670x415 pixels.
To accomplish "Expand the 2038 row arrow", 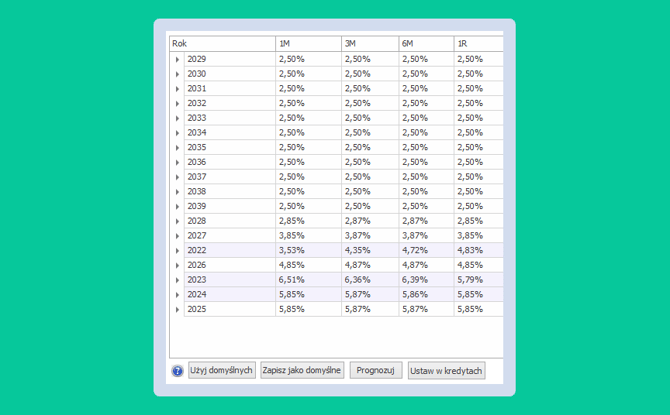I will 177,191.
